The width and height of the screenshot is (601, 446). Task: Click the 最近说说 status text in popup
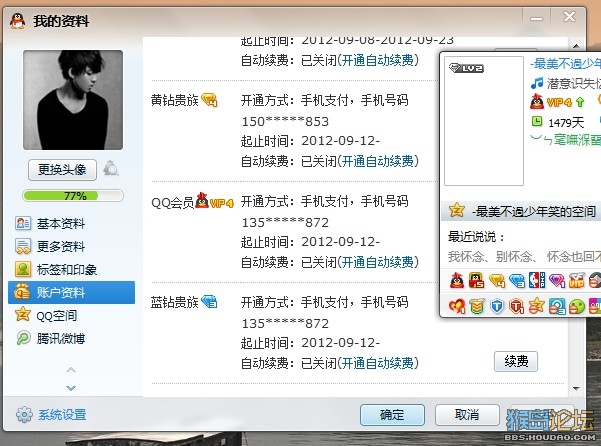click(524, 256)
